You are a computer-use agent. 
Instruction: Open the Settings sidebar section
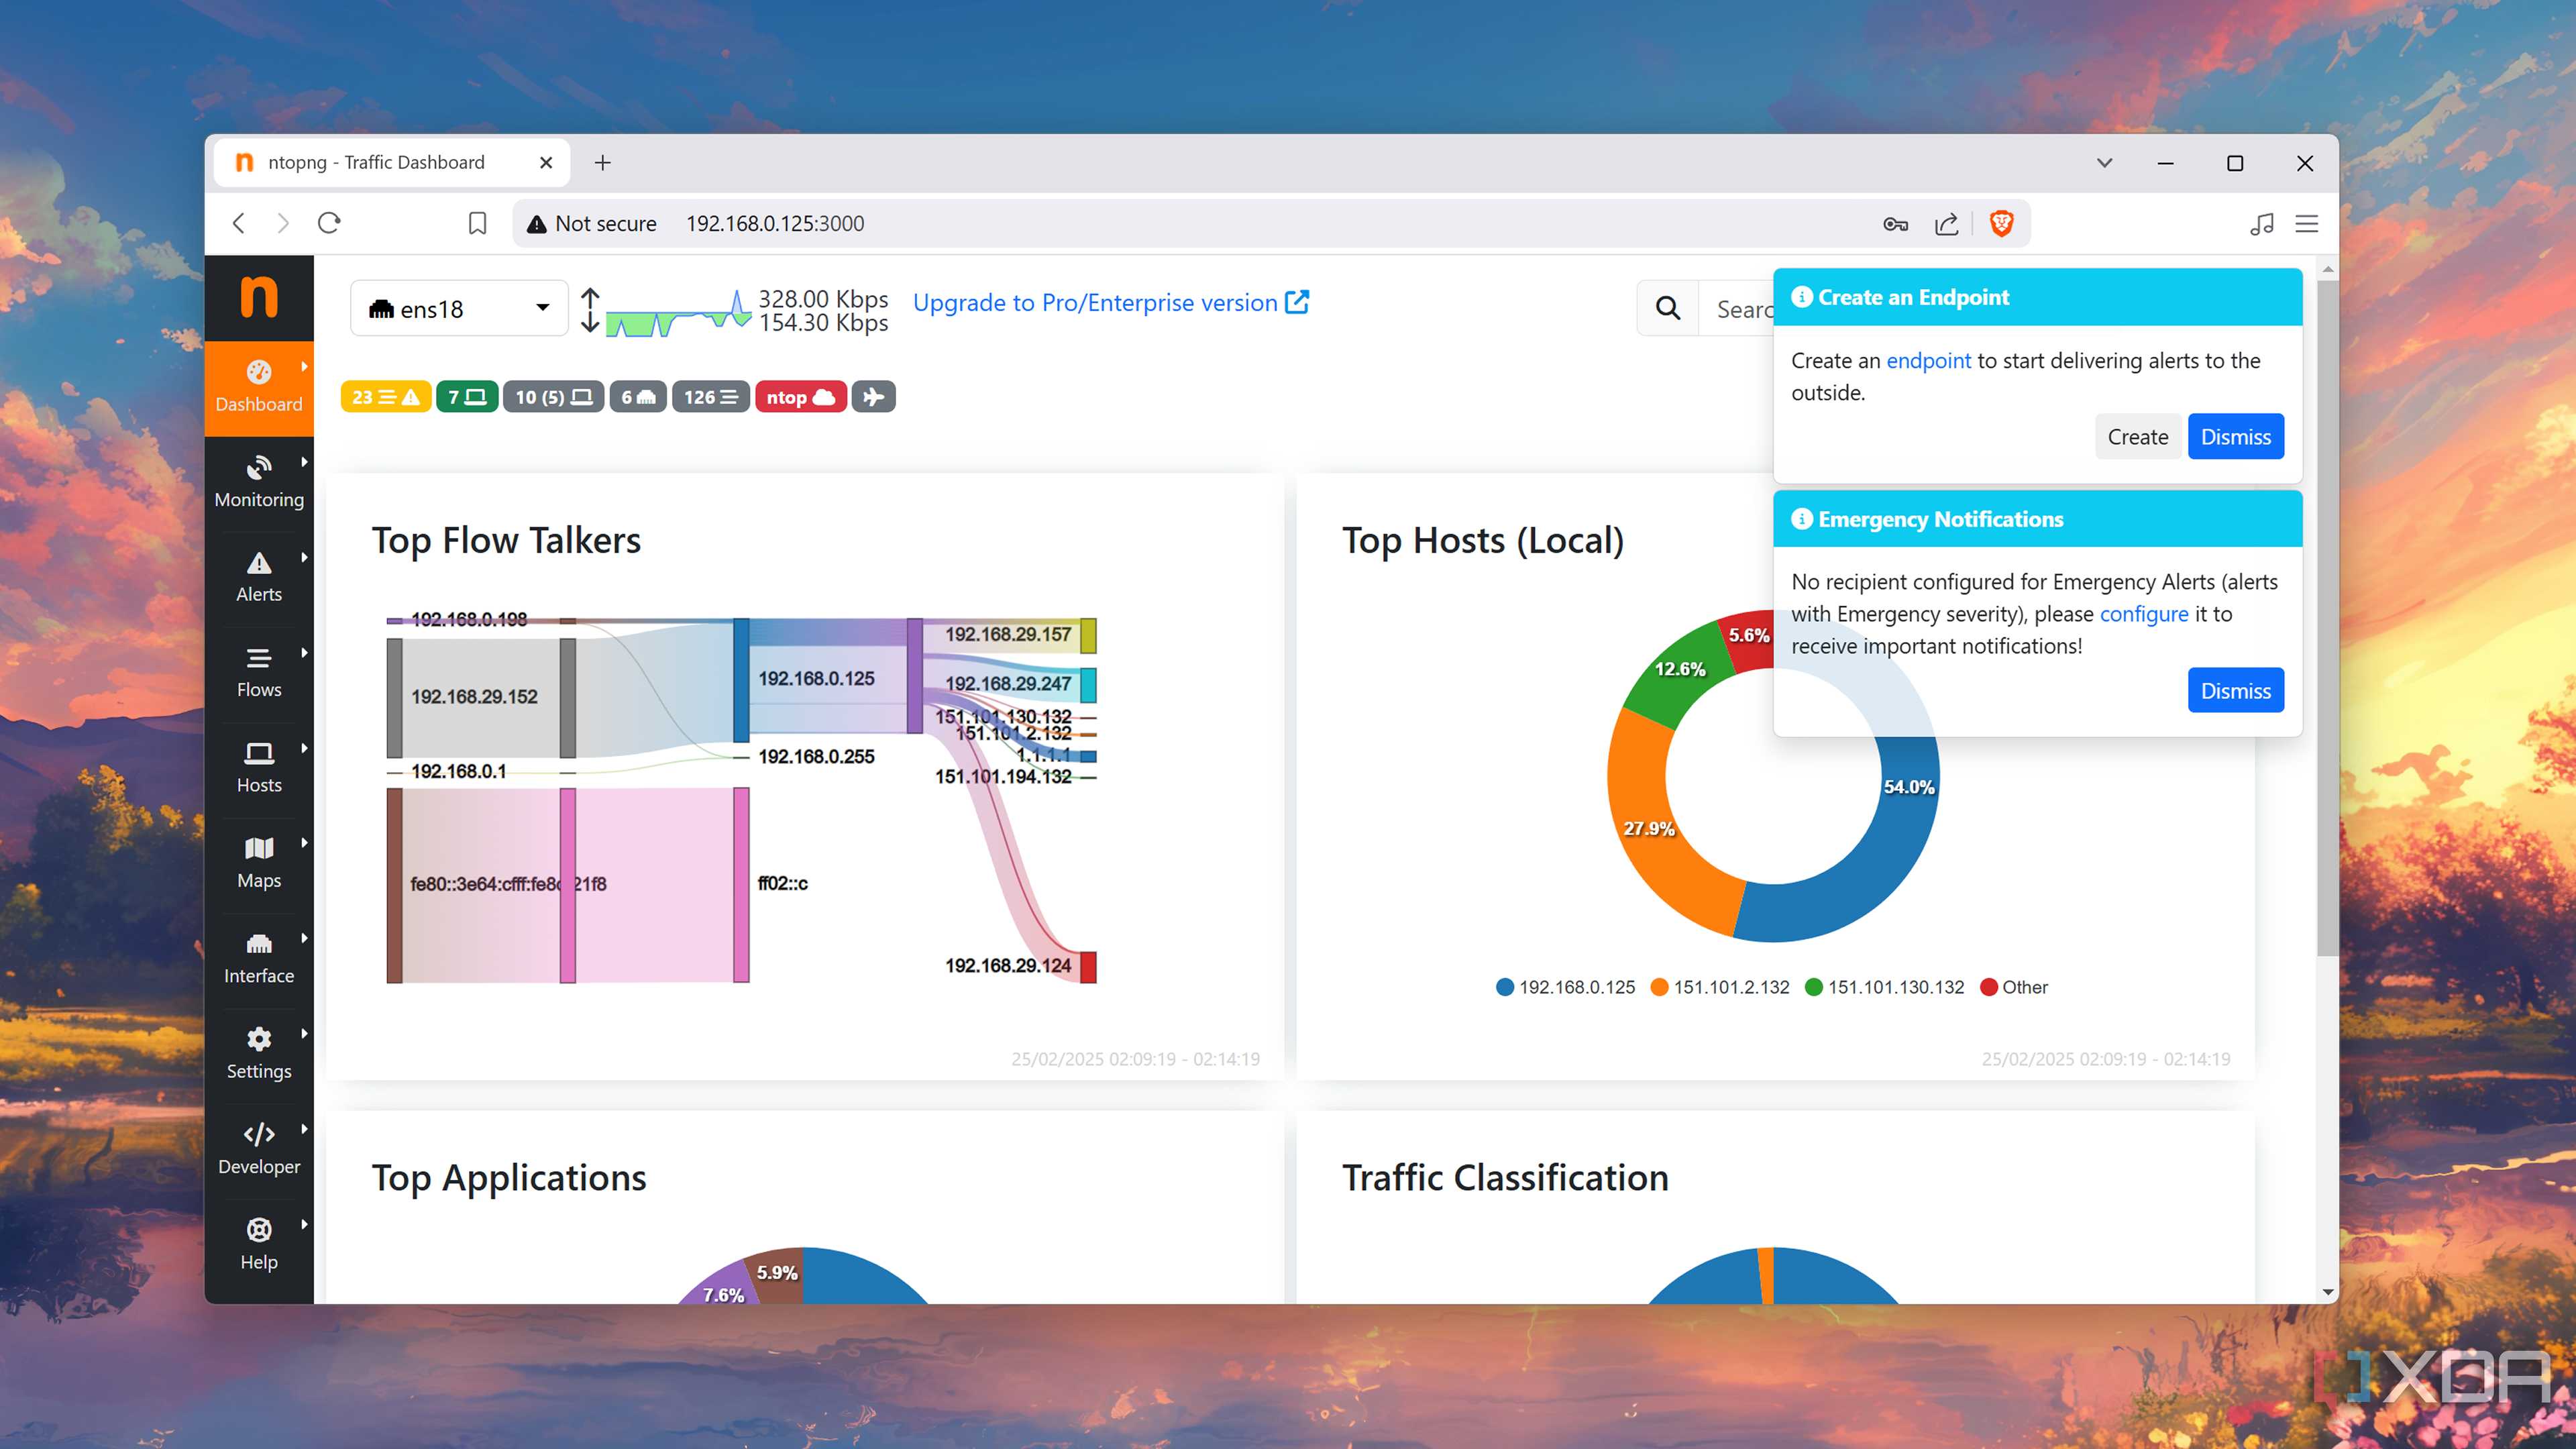coord(259,1055)
